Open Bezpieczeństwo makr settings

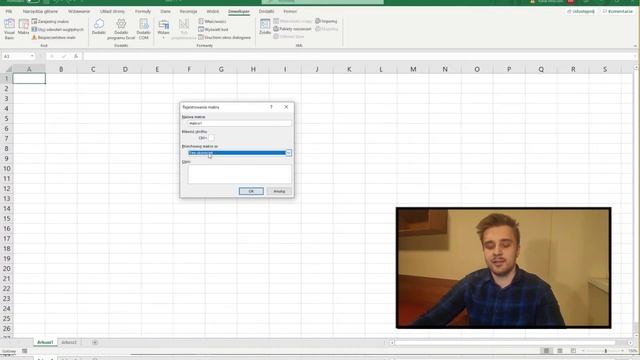[54, 37]
